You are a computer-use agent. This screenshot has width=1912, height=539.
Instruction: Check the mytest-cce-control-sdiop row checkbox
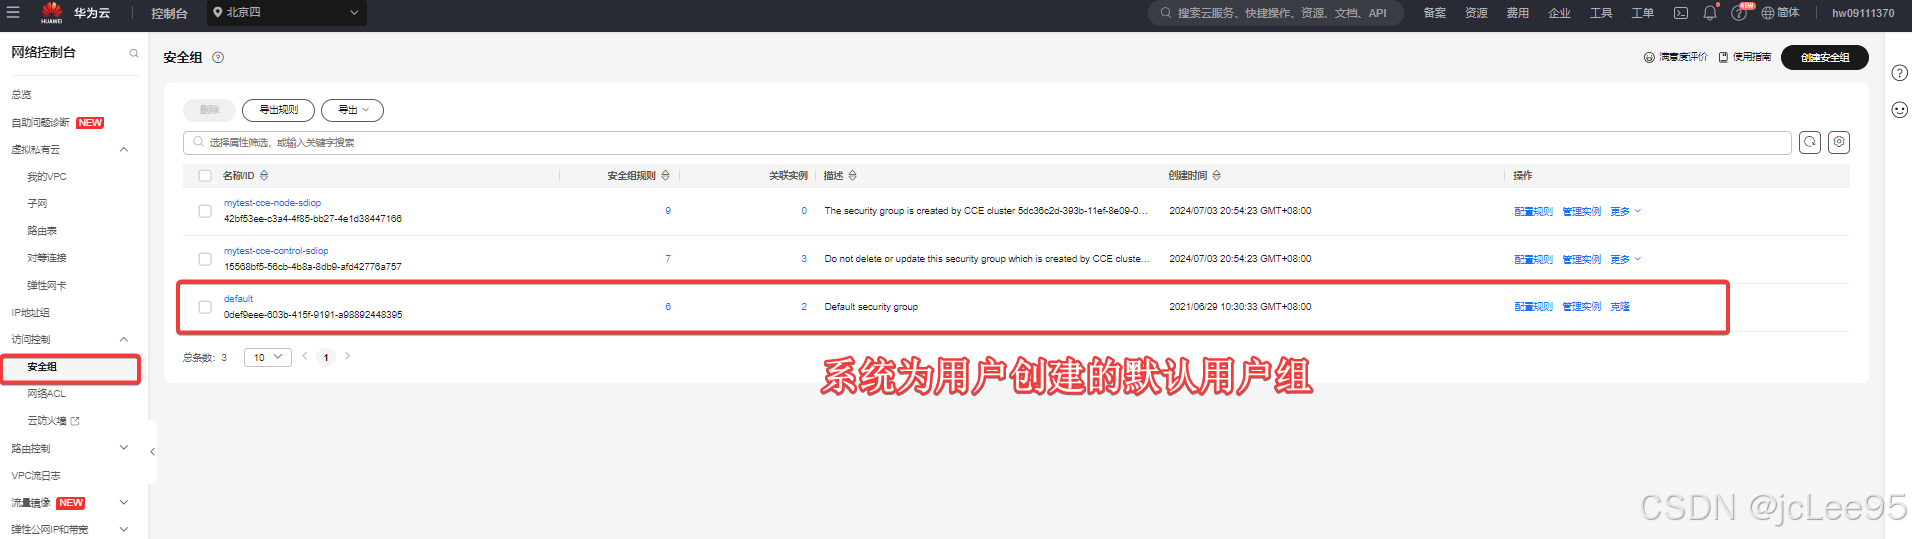coord(205,259)
